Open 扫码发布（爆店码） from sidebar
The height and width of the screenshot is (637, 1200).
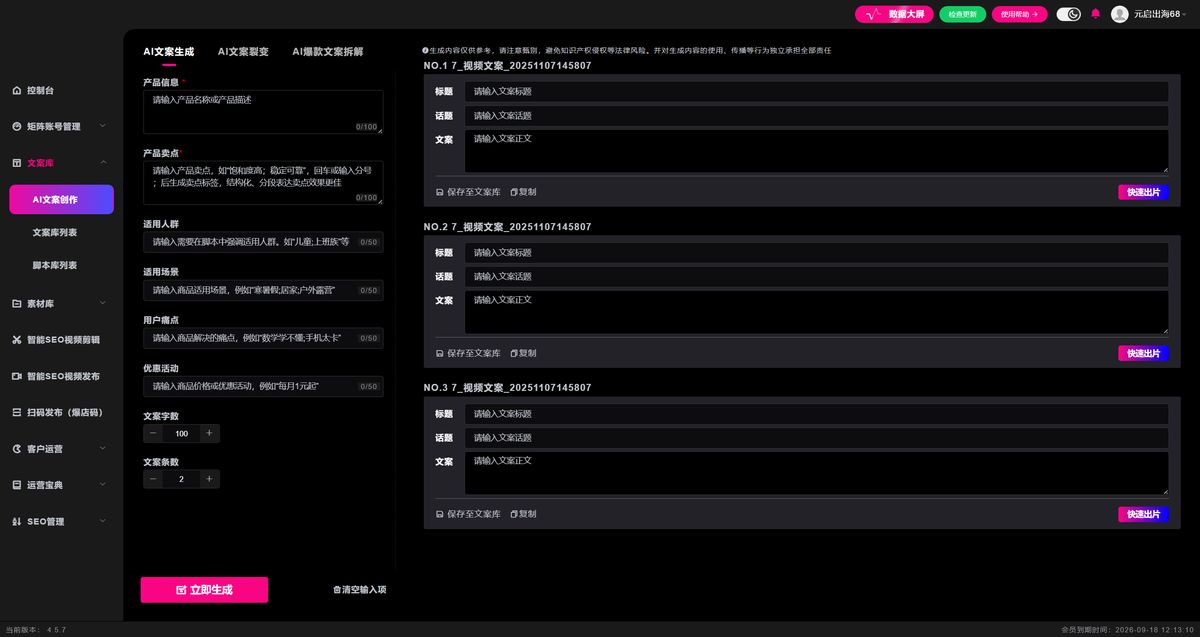[57, 412]
